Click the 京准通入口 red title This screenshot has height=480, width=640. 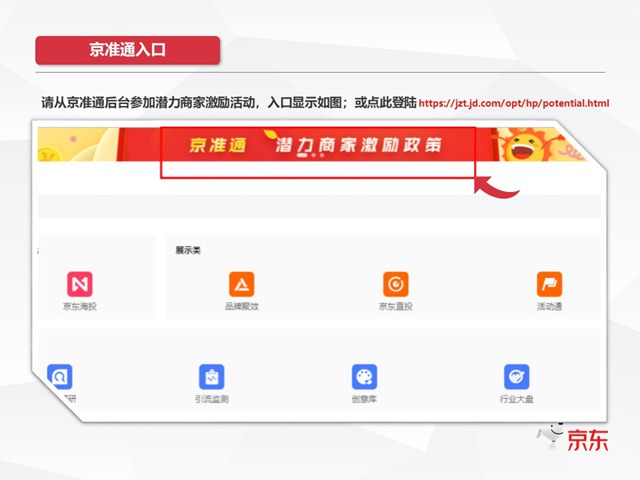click(128, 50)
